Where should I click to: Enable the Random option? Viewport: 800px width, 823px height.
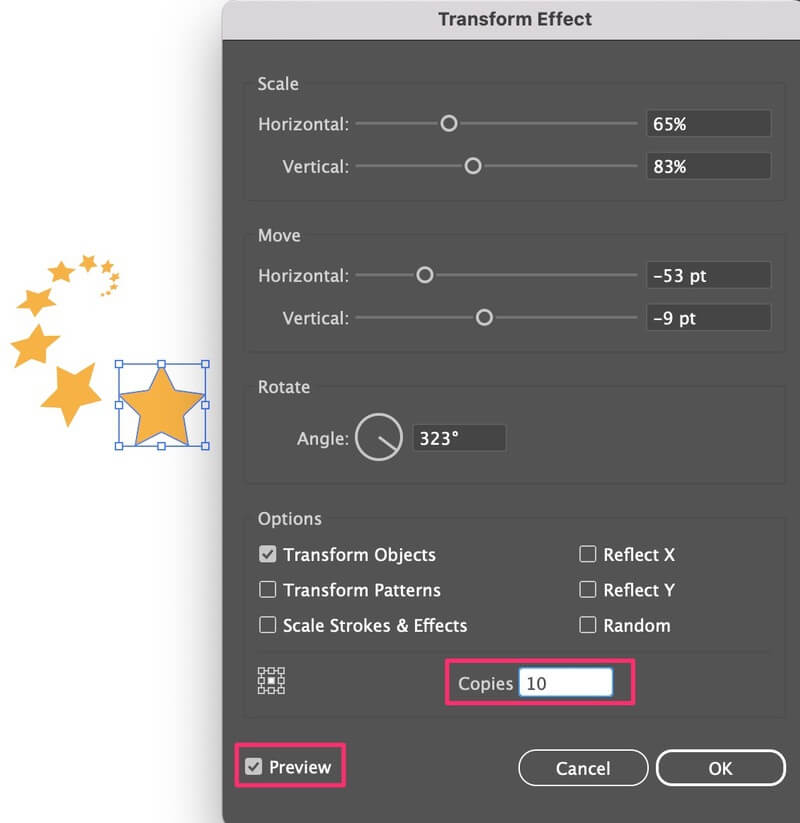tap(587, 625)
